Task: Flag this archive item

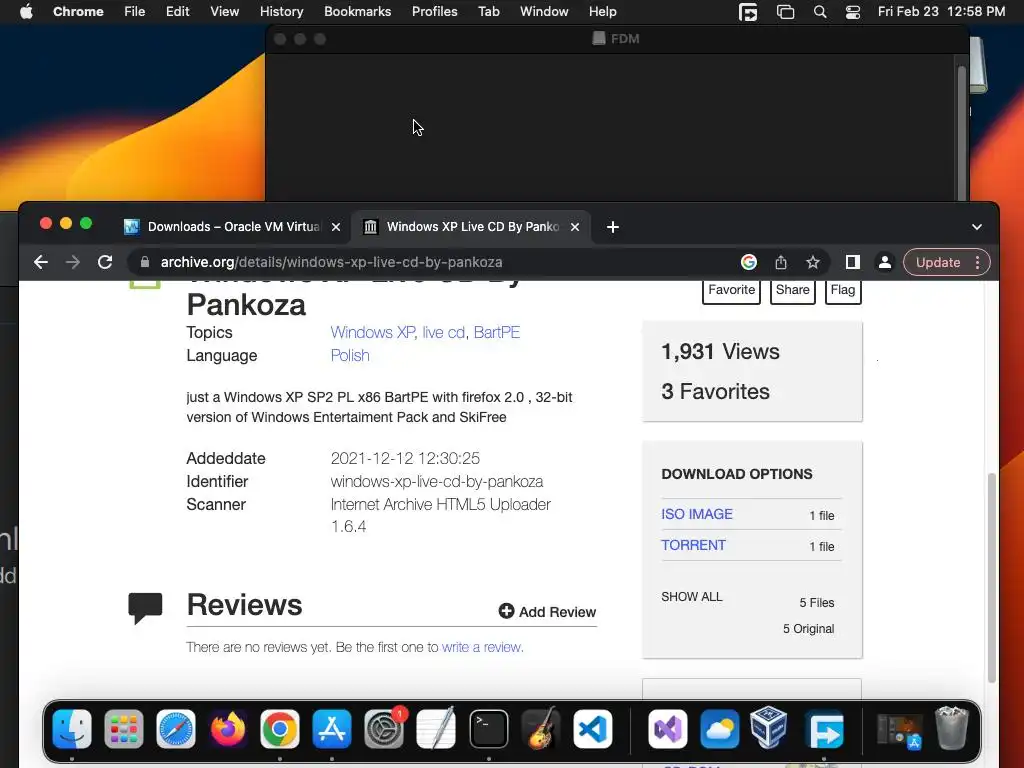Action: point(843,291)
